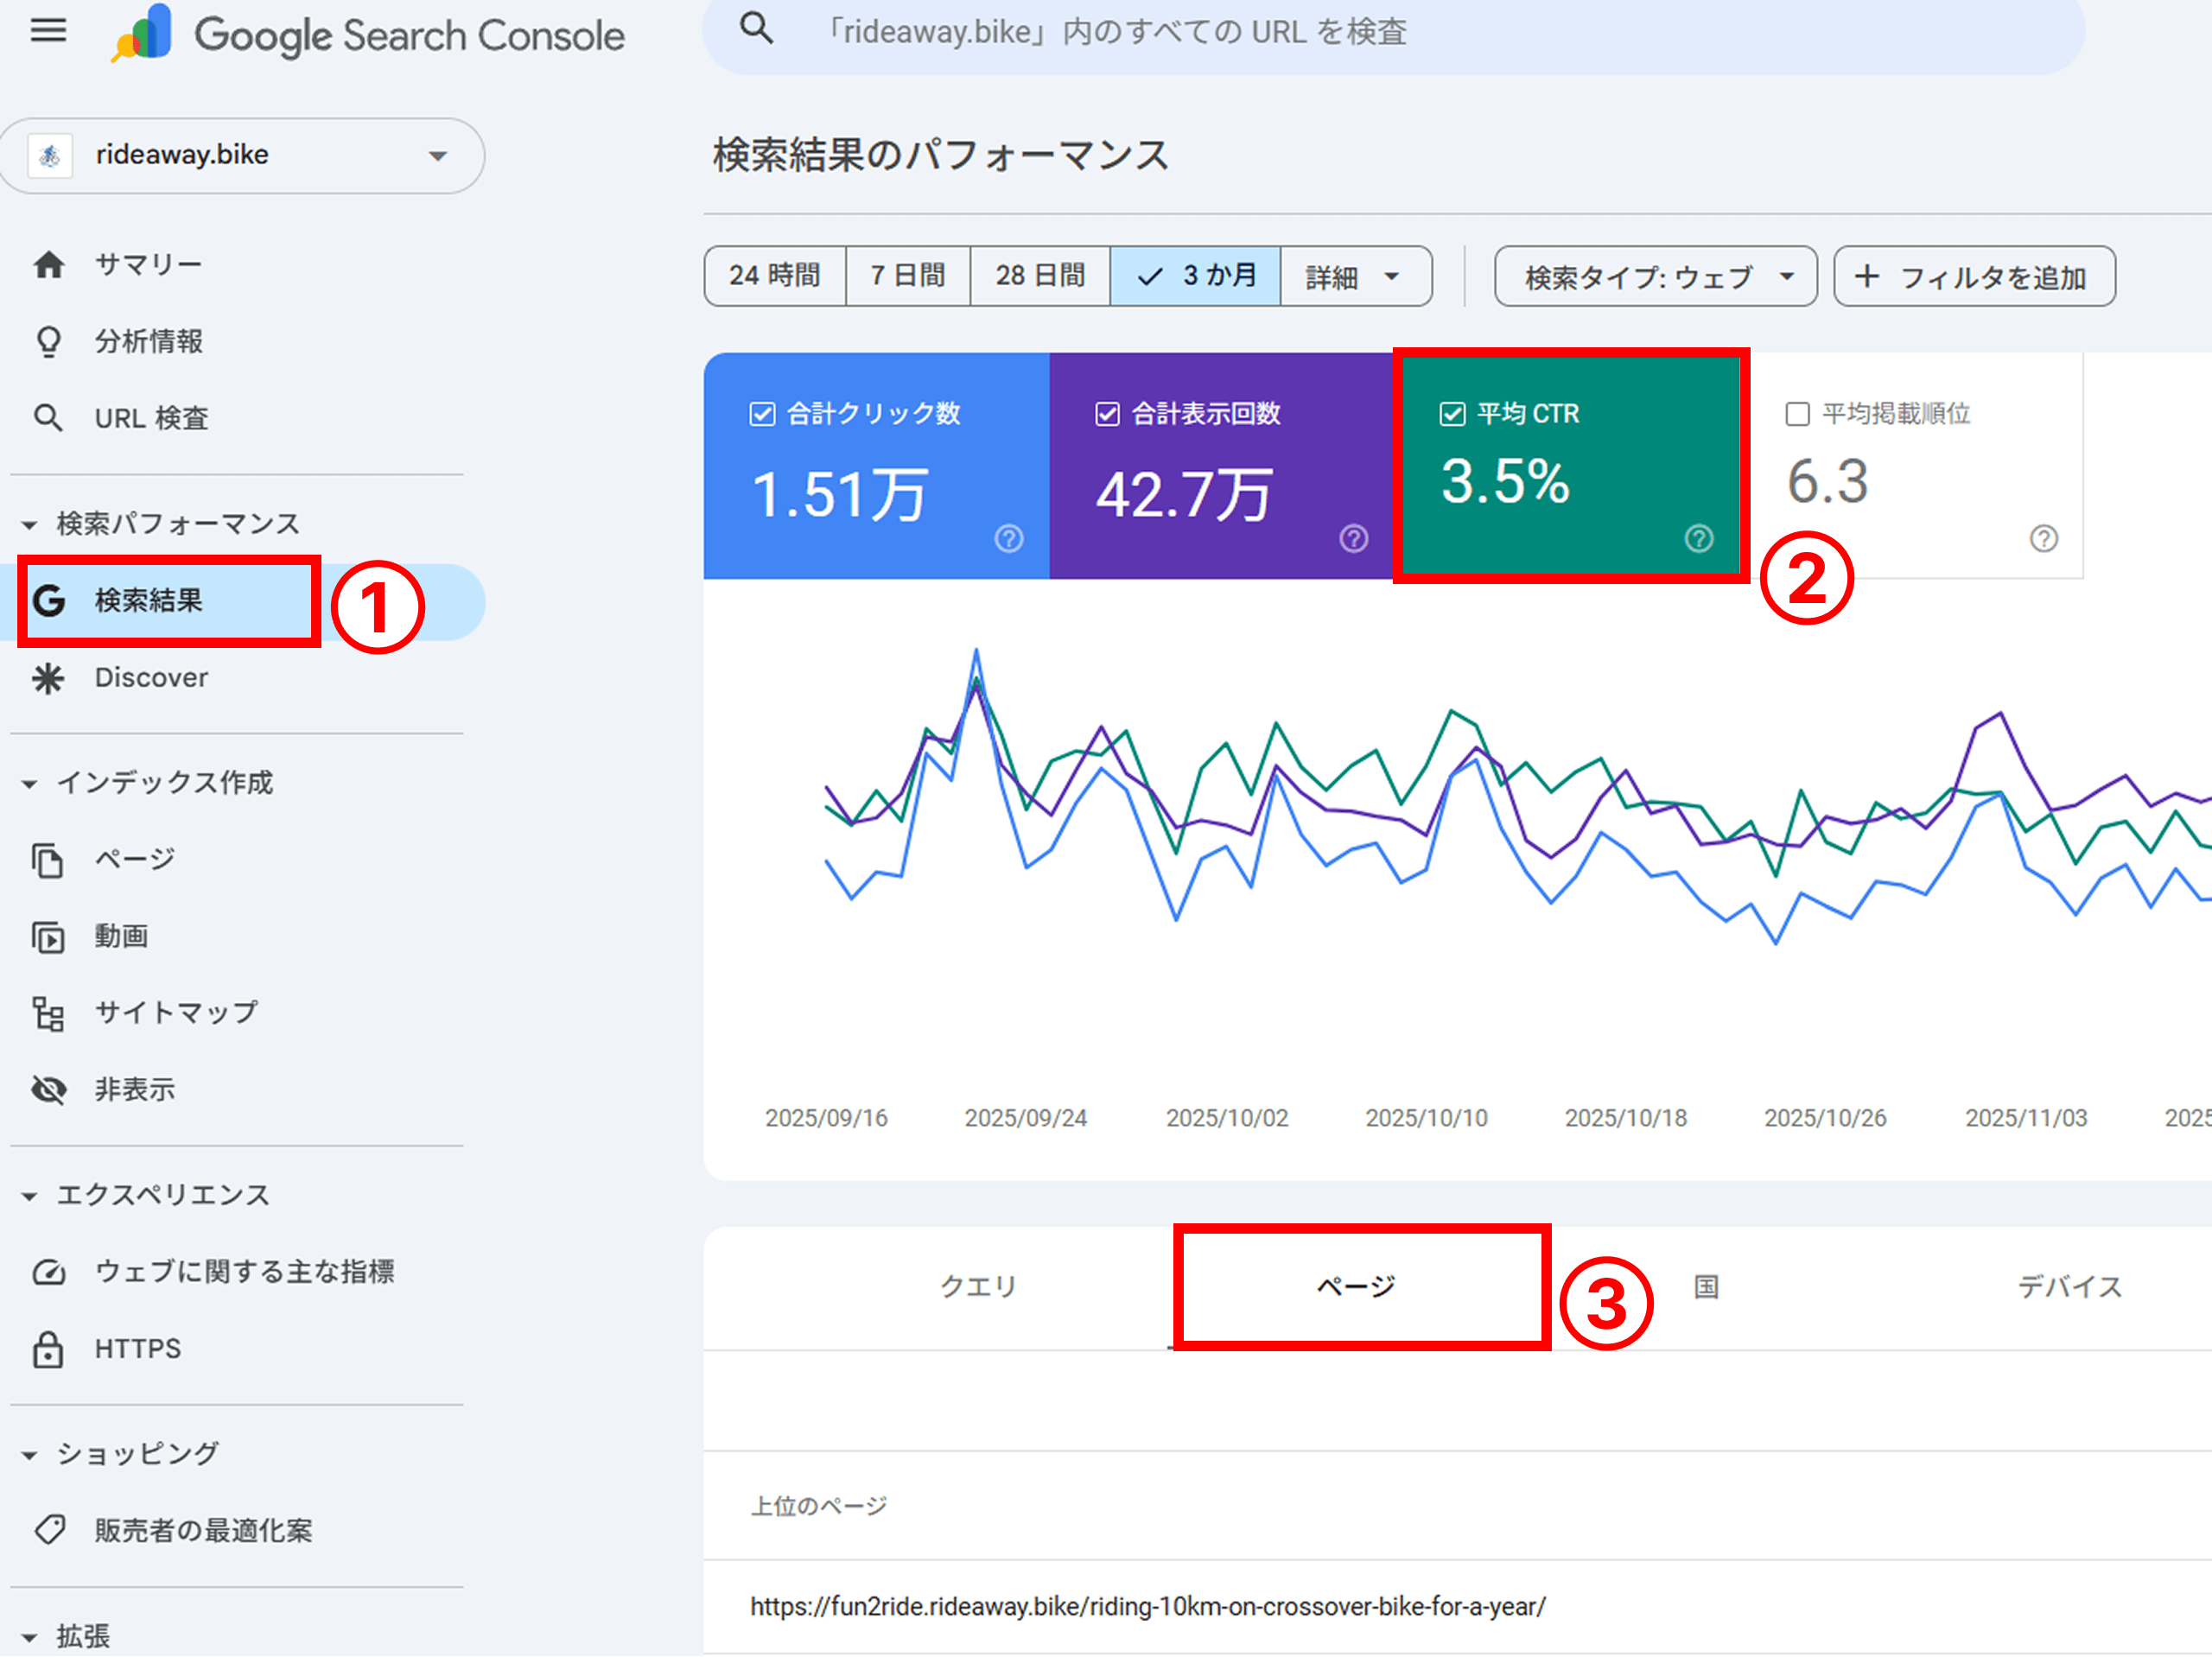The width and height of the screenshot is (2212, 1657).
Task: Open ウェブに関する主な指標 report
Action: (x=245, y=1271)
